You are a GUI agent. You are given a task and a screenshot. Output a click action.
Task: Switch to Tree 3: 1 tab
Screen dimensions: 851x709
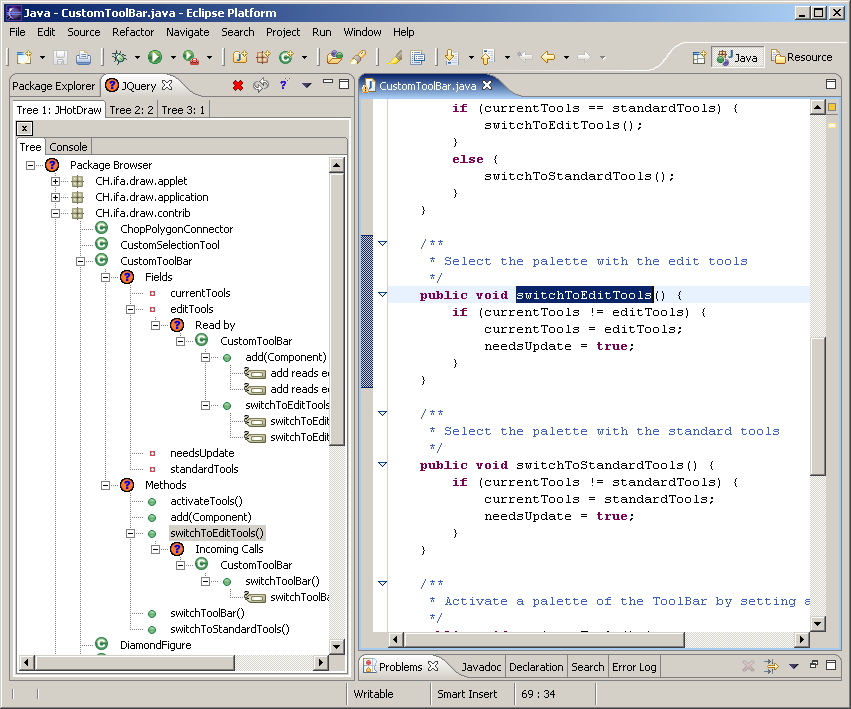183,110
